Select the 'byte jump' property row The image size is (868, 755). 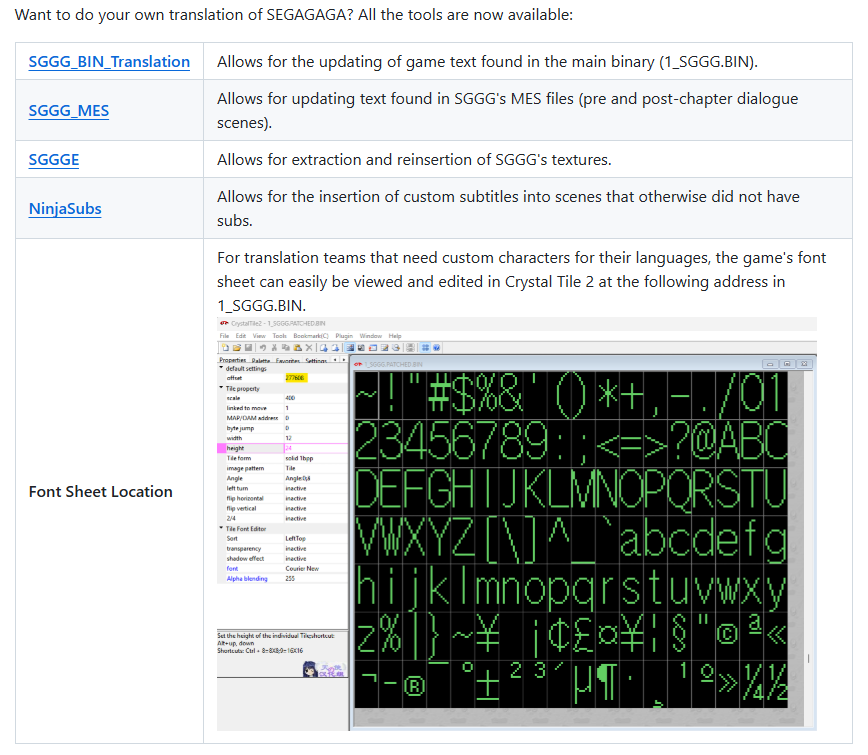(x=283, y=428)
